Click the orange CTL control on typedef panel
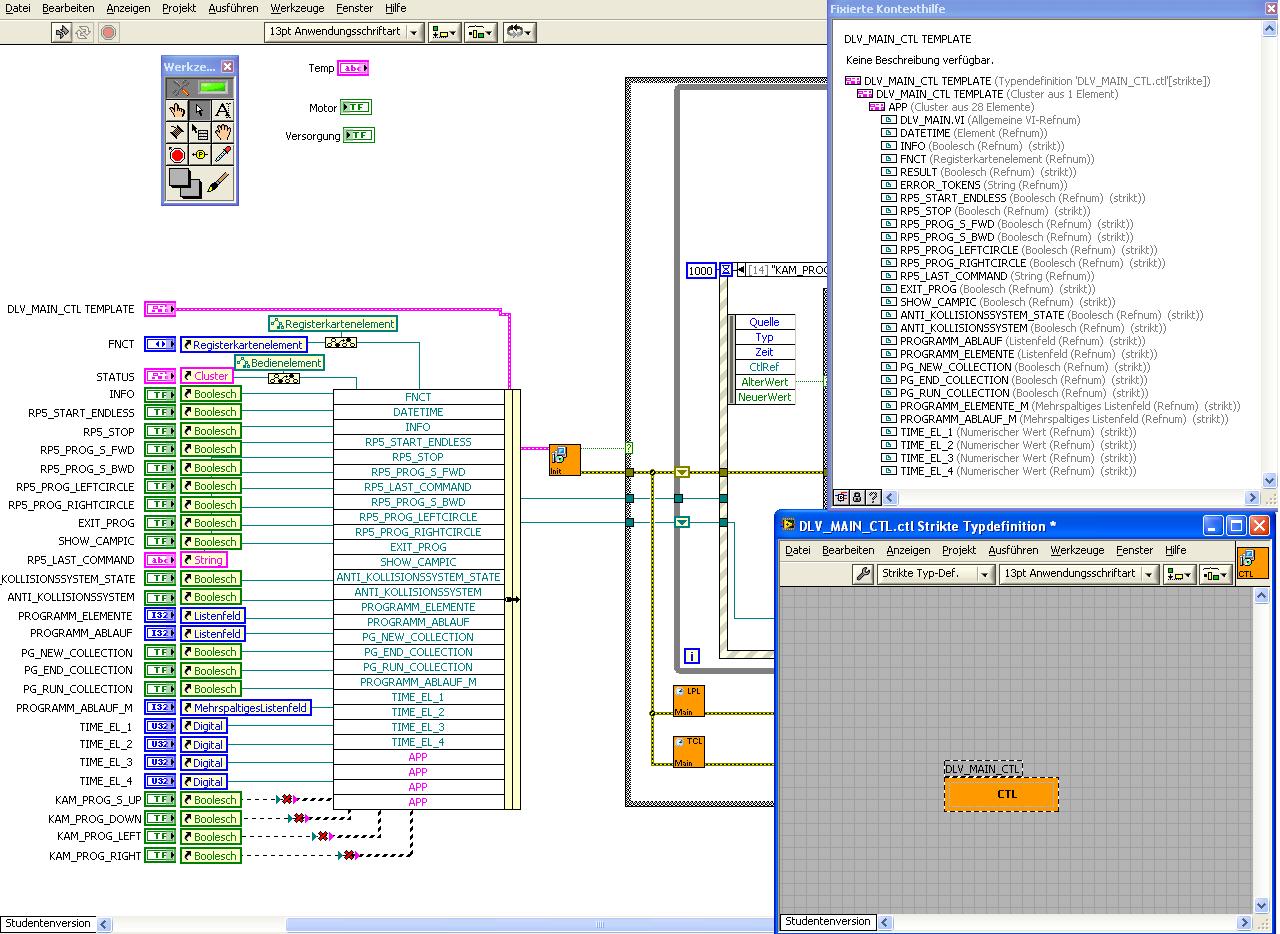 [x=1001, y=794]
